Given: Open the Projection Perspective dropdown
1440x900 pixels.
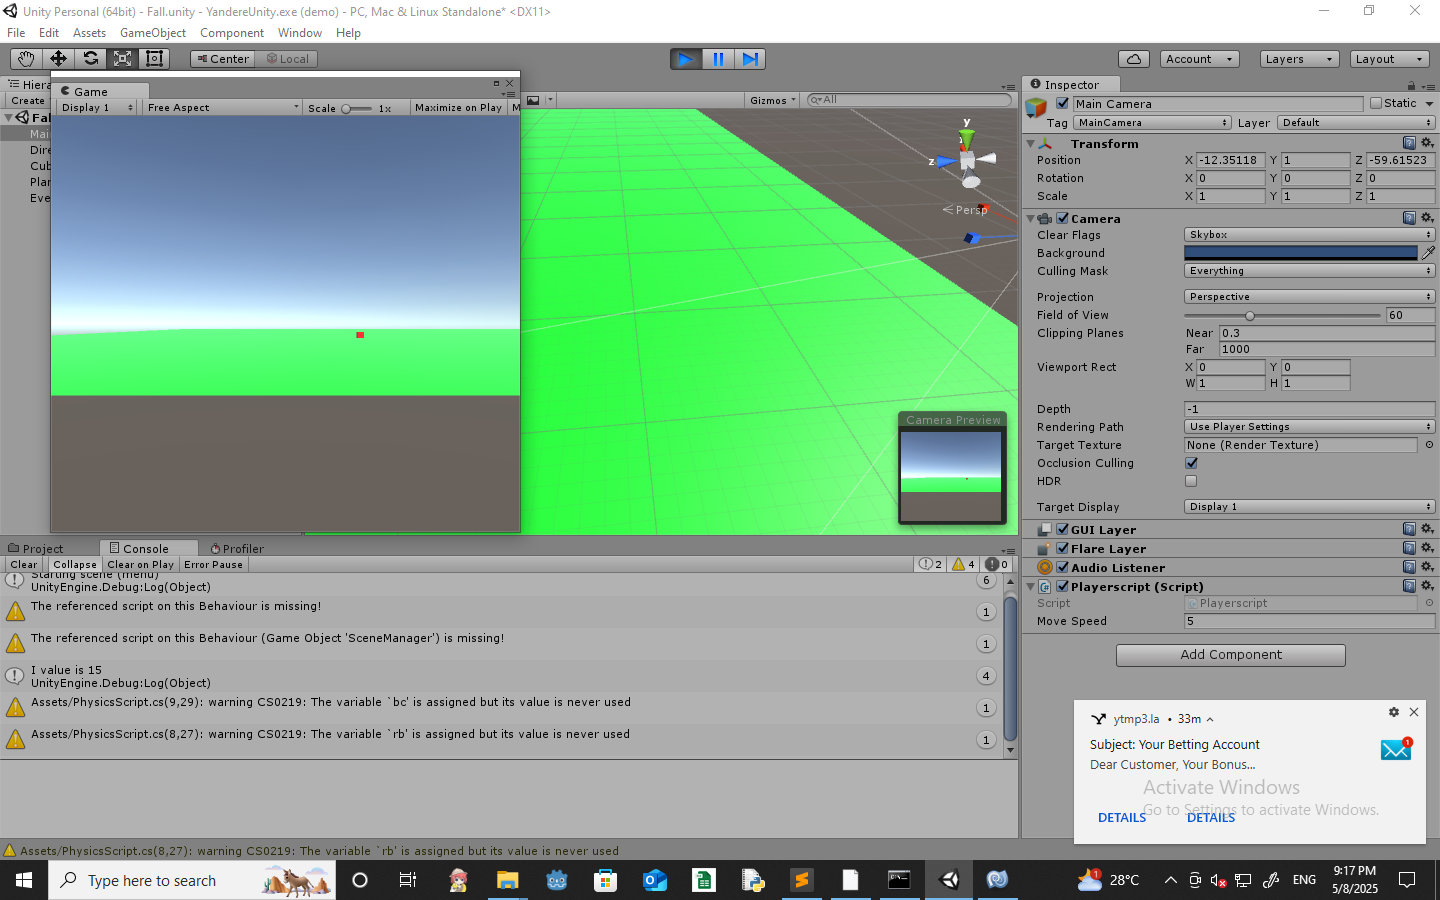Looking at the screenshot, I should pyautogui.click(x=1310, y=297).
